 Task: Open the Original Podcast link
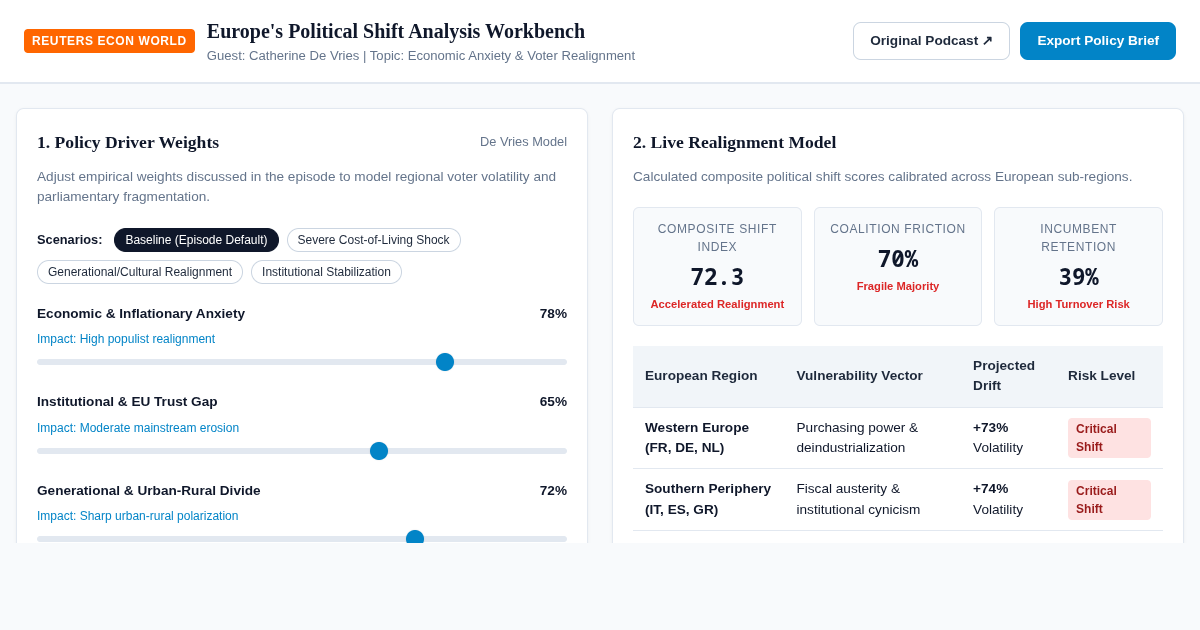931,41
